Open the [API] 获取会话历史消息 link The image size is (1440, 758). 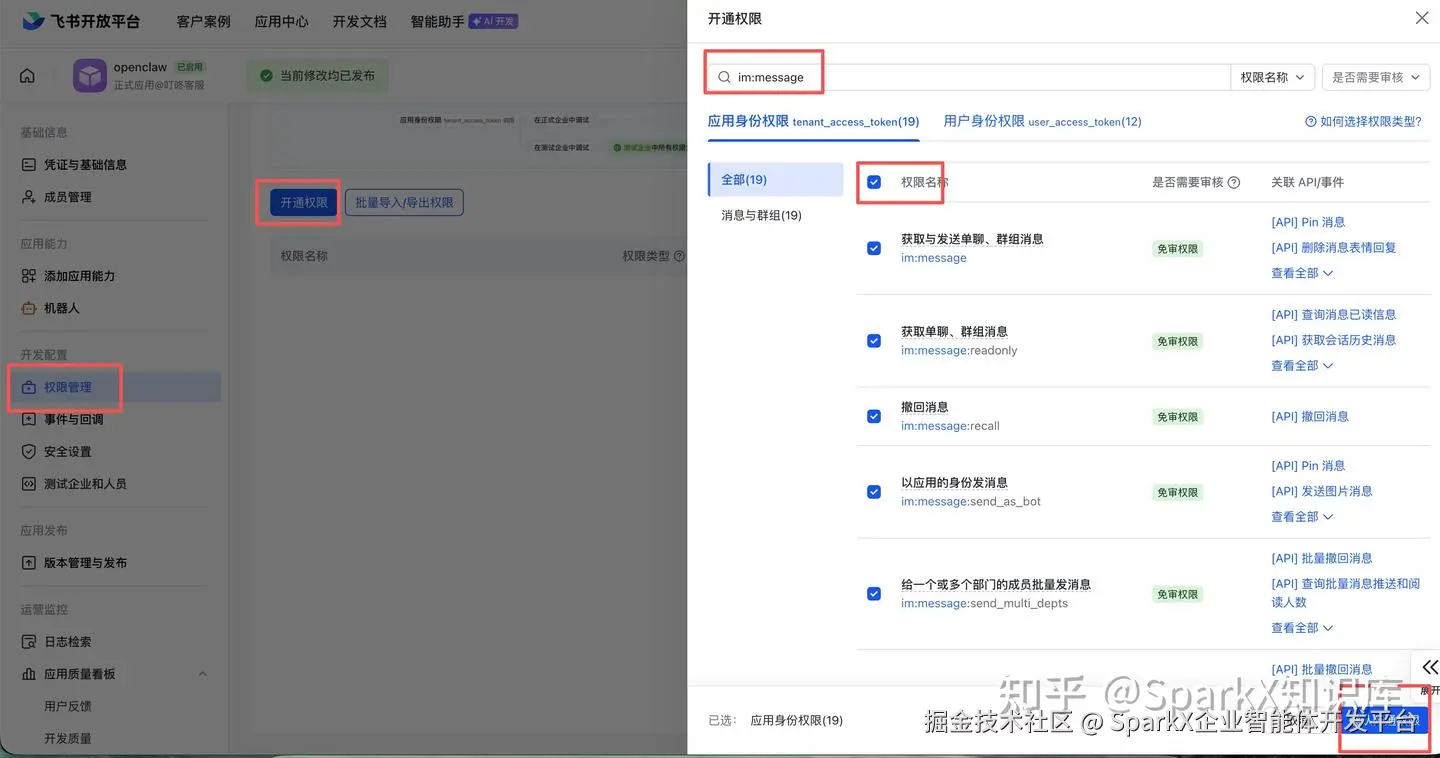coord(1333,340)
